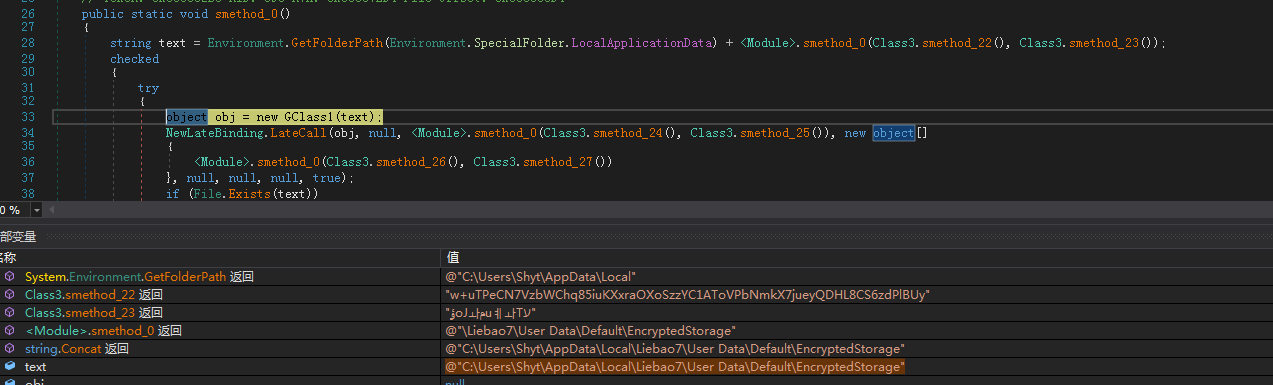This screenshot has height=385, width=1273.
Task: Click the checked keyword on line 29
Action: pyautogui.click(x=134, y=59)
